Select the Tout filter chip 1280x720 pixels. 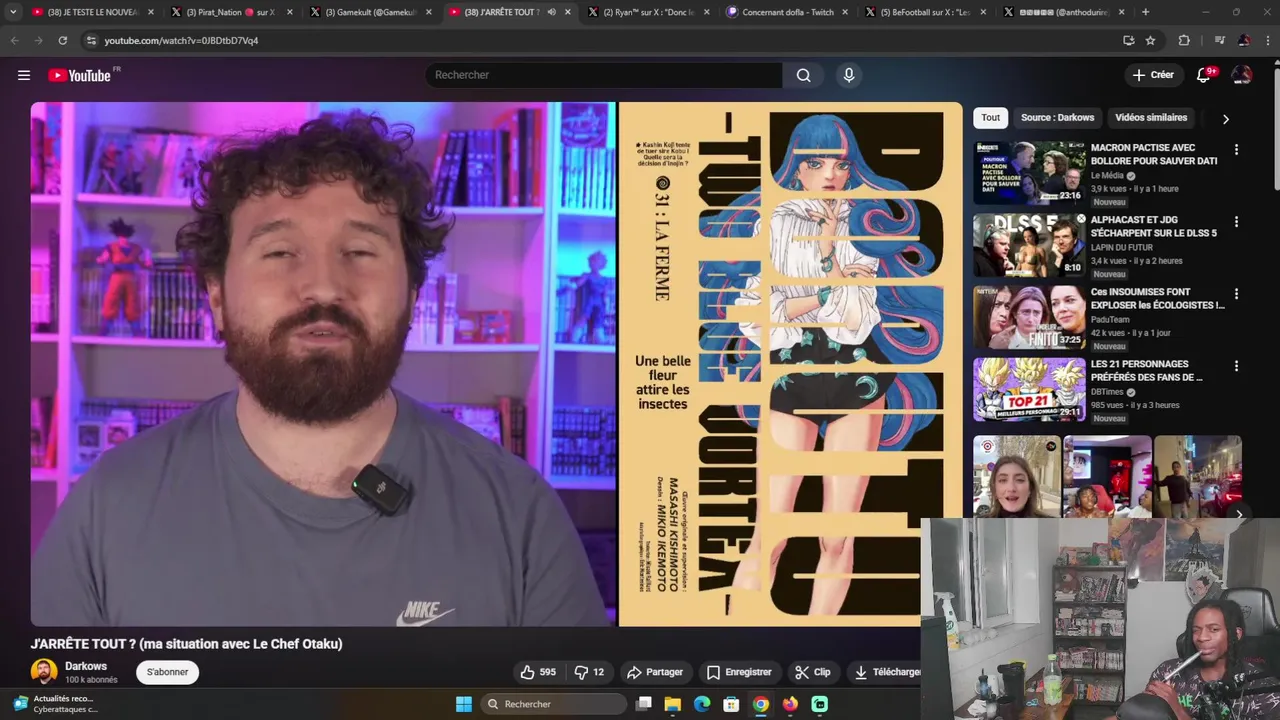(991, 118)
